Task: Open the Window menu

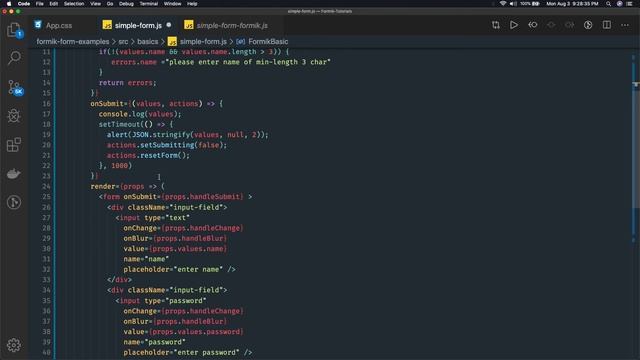Action: 173,4
